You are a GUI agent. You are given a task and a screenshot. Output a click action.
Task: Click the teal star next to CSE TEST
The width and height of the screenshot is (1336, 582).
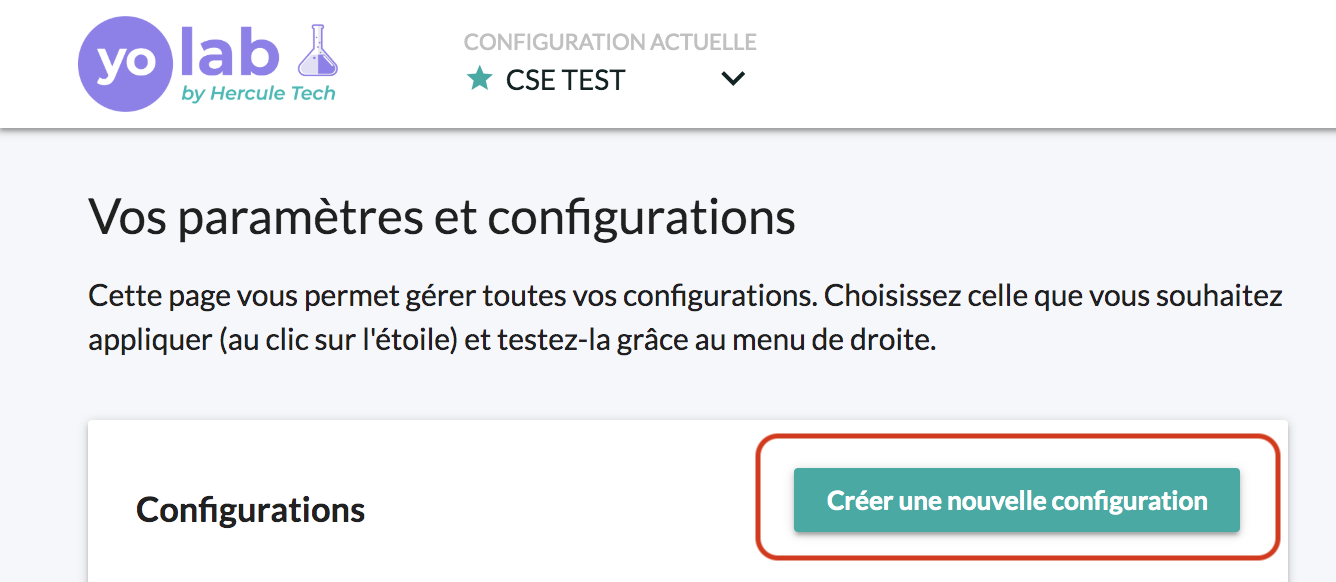click(x=480, y=78)
